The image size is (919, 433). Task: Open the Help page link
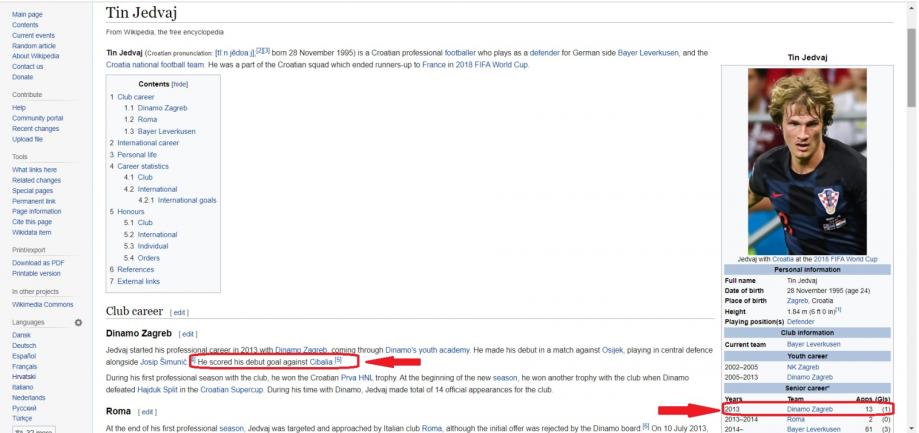point(19,108)
